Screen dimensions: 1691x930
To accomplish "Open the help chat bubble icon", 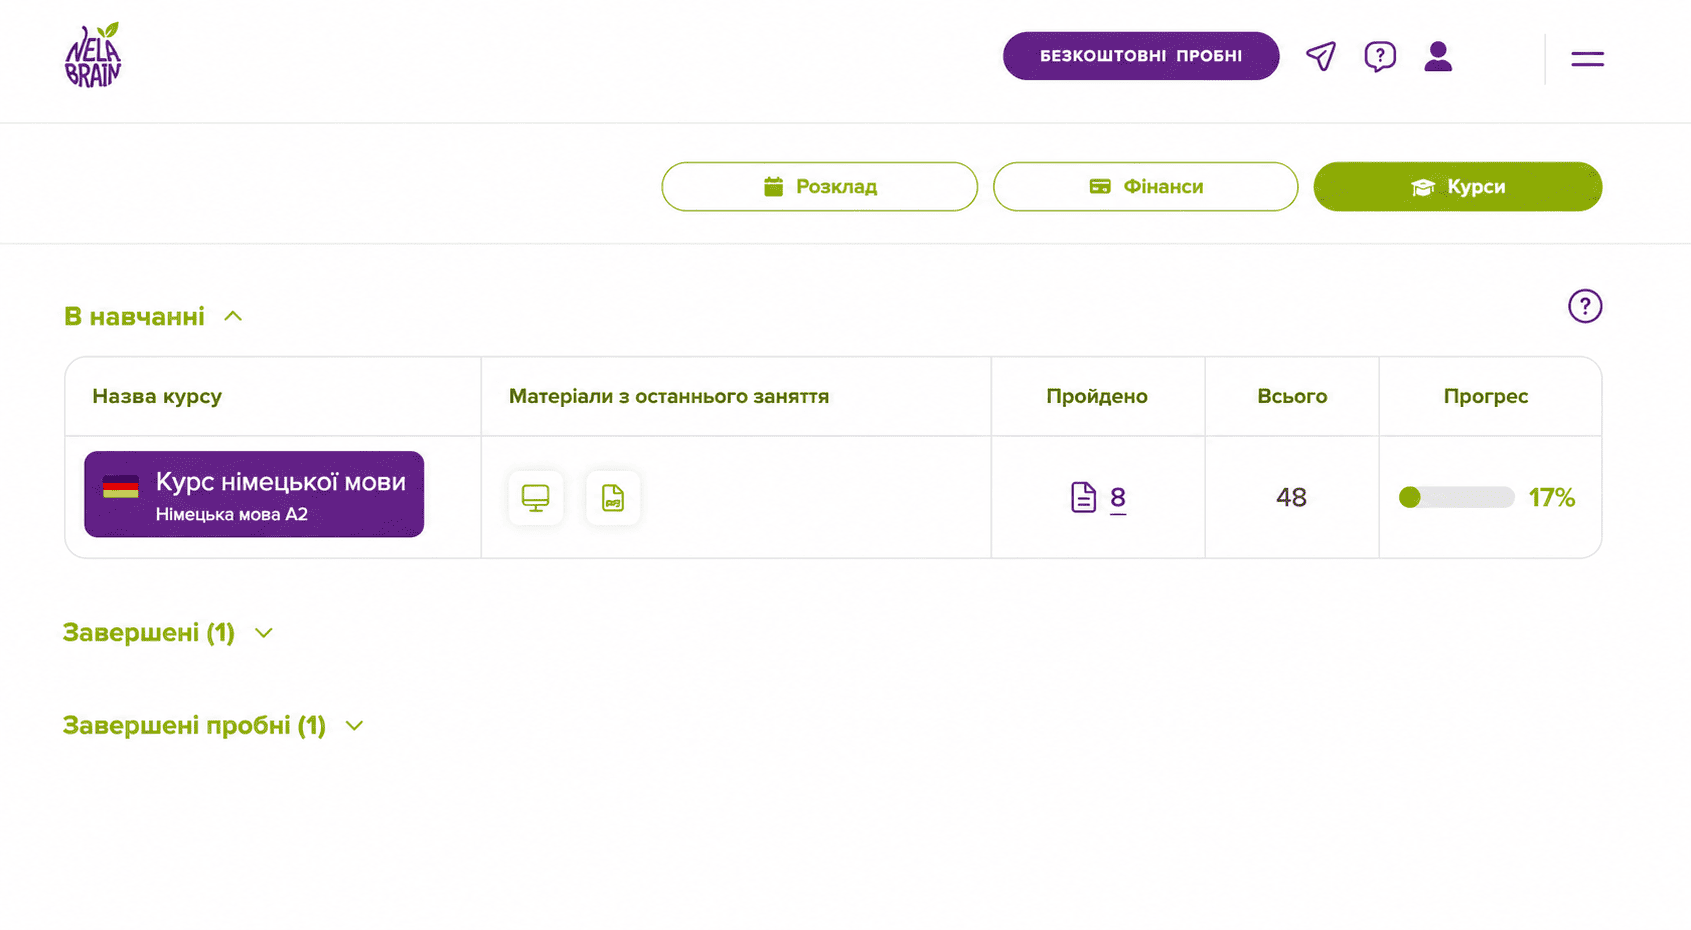I will click(1380, 56).
